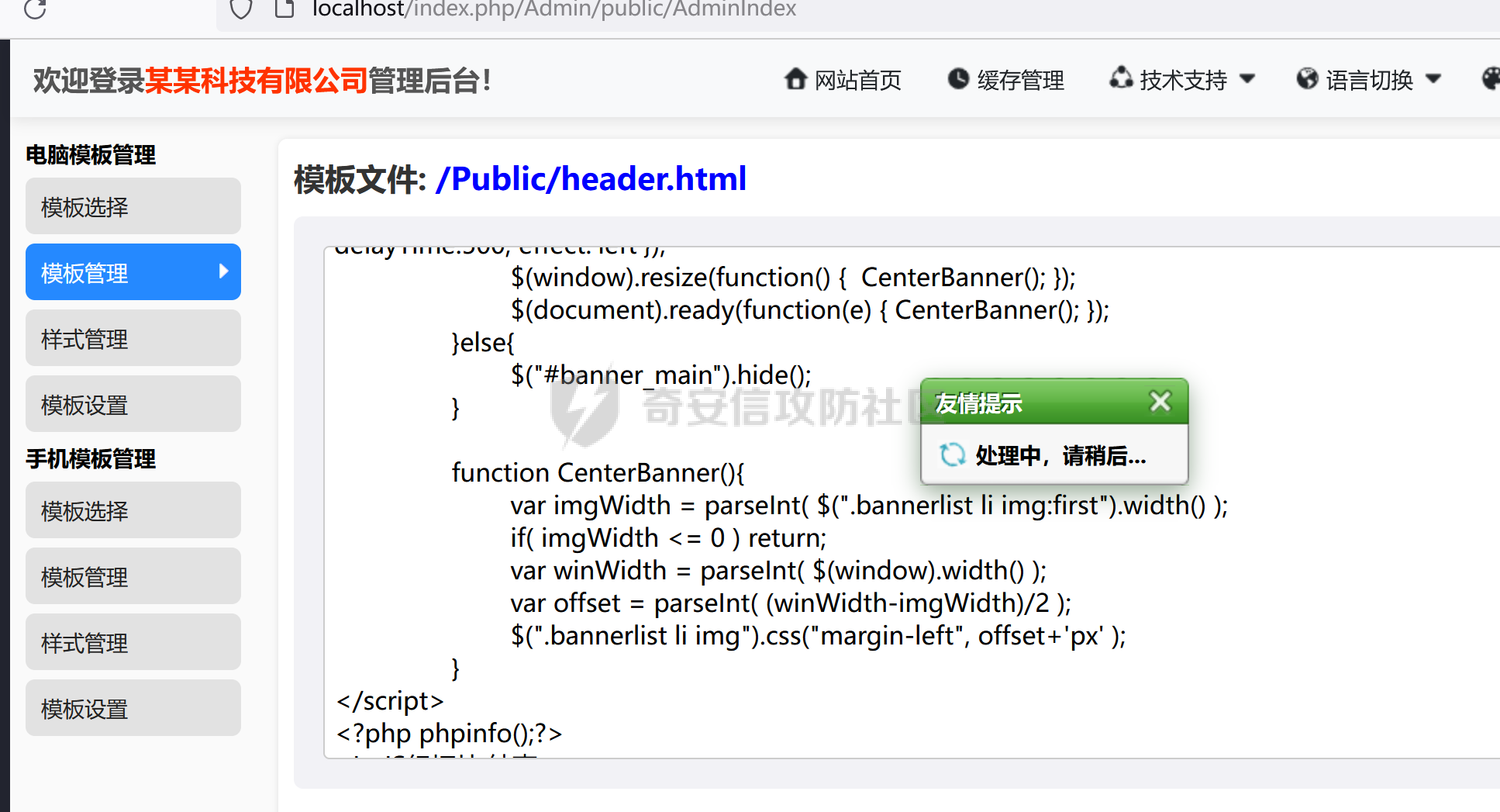The width and height of the screenshot is (1500, 812).
Task: Click the if( imgWidth <= 0 ) return line
Action: (x=669, y=538)
